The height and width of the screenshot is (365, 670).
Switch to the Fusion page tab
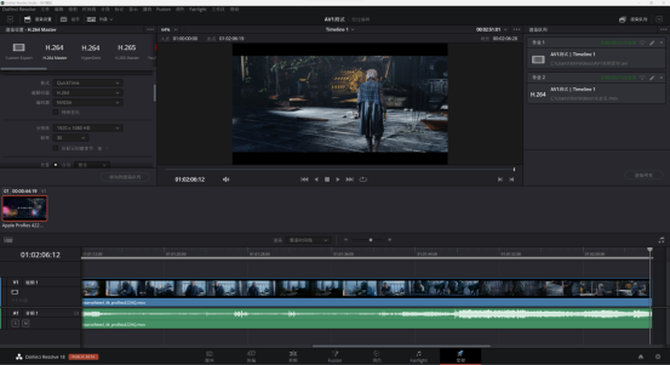pos(335,356)
